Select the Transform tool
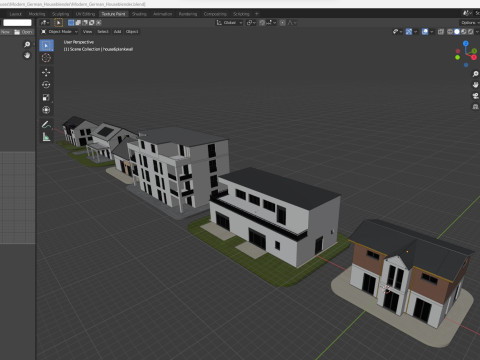Screen dimensions: 480x360 [46, 110]
